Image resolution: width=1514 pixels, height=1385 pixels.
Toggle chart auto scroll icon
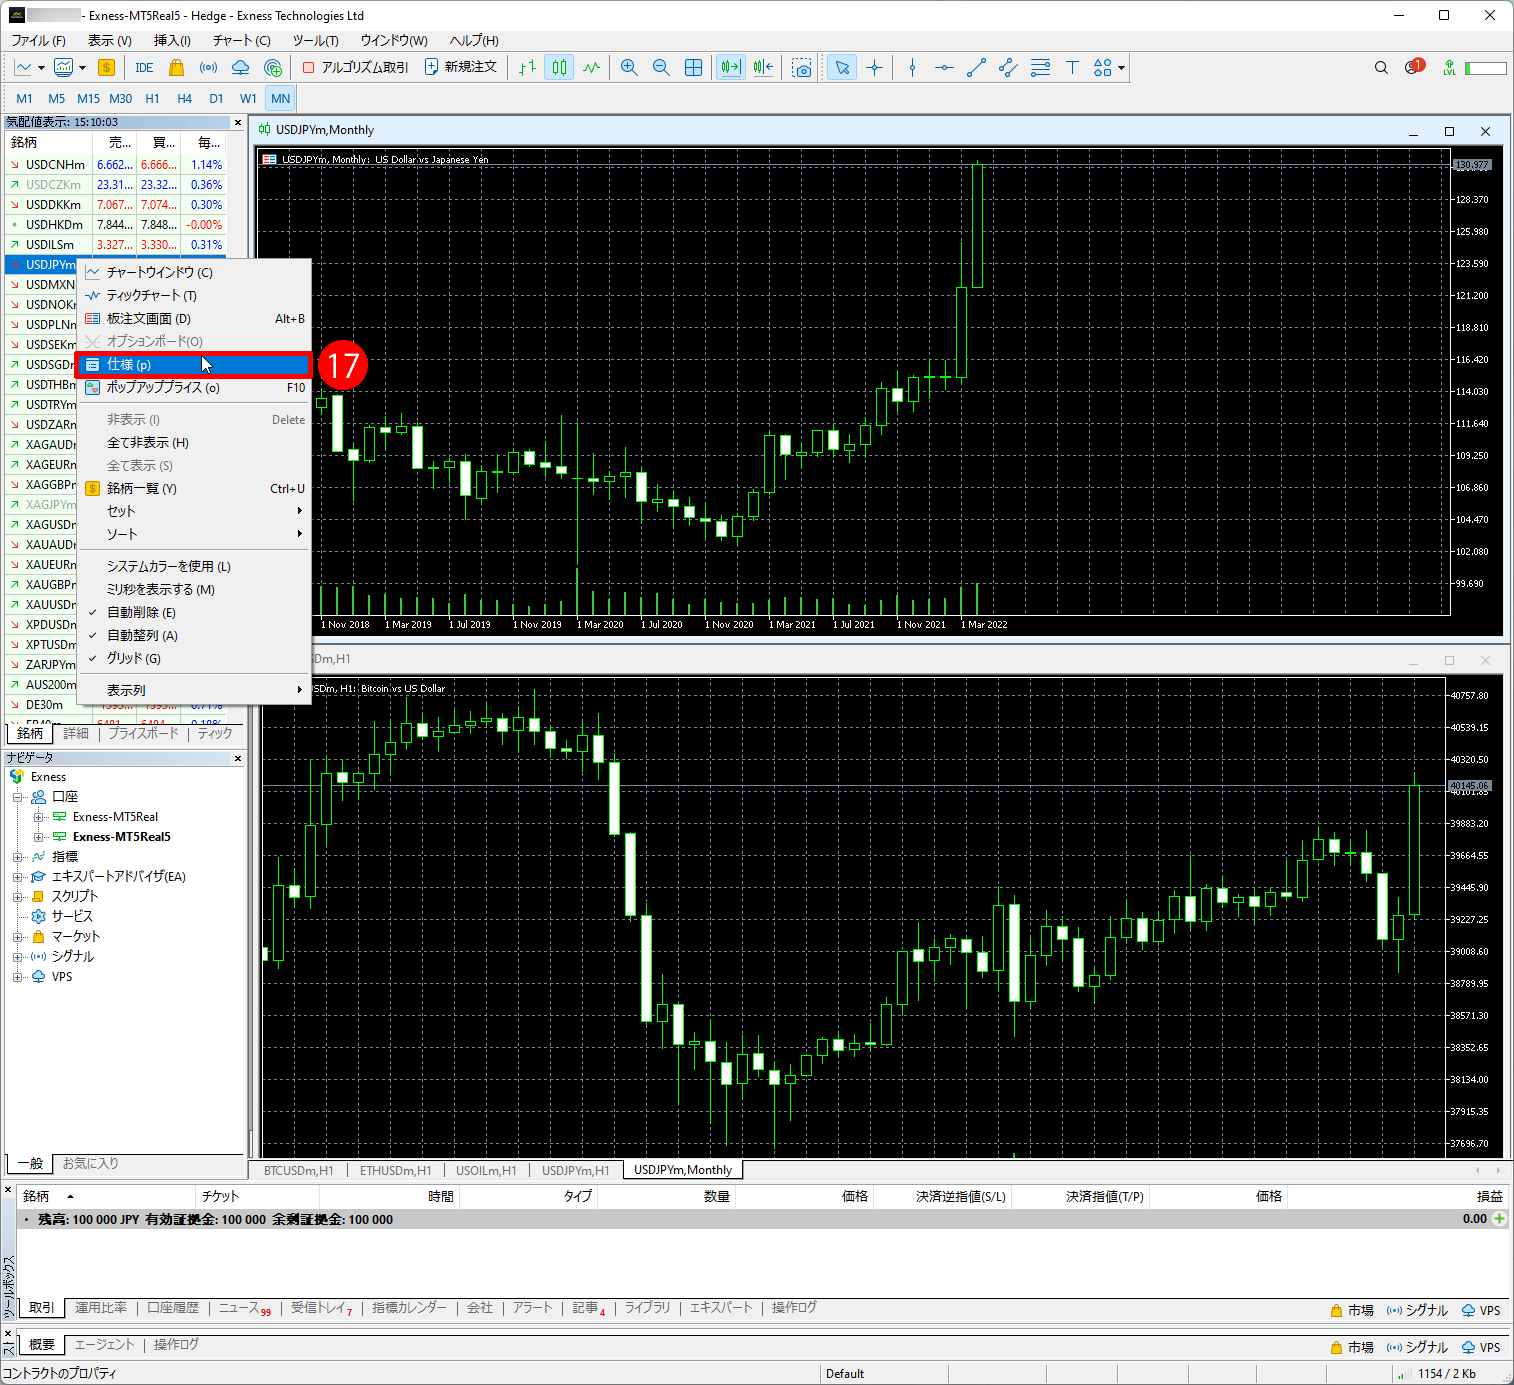(731, 68)
